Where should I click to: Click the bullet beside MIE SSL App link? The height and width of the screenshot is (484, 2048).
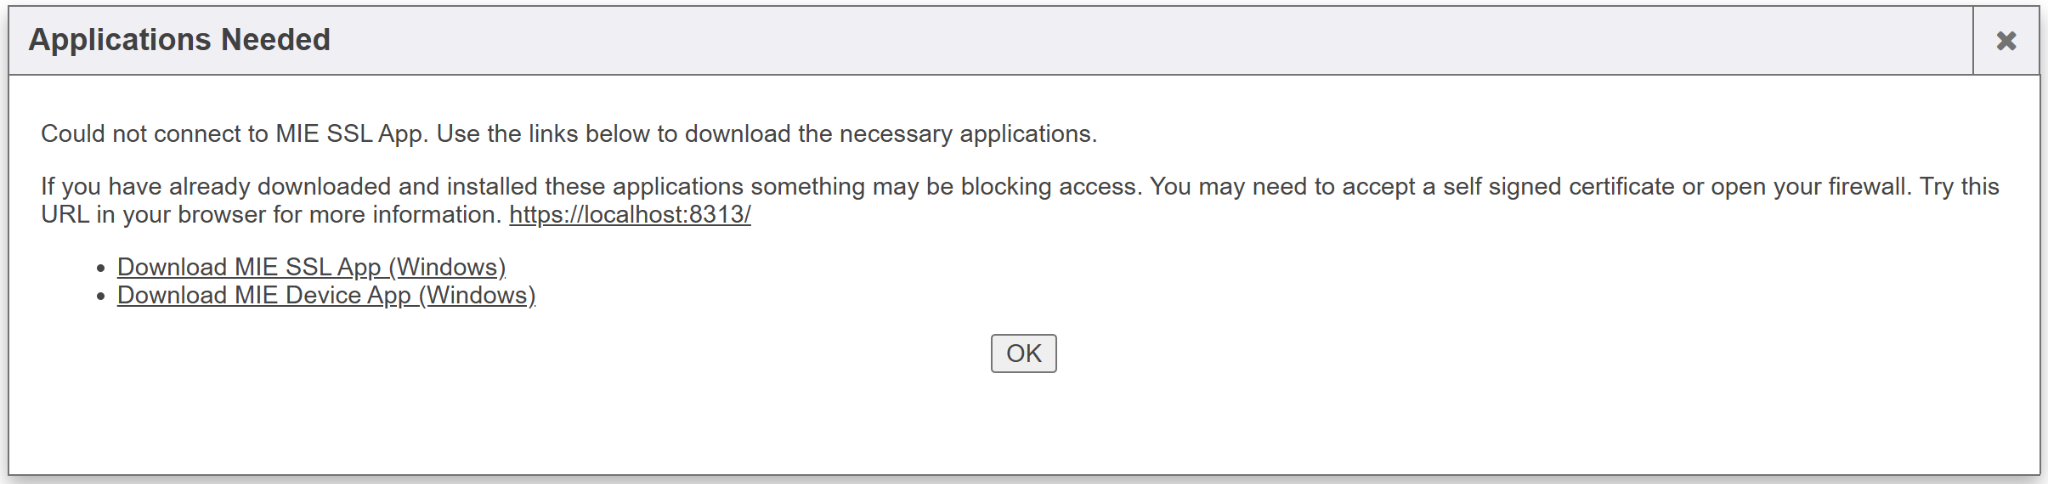(x=101, y=269)
